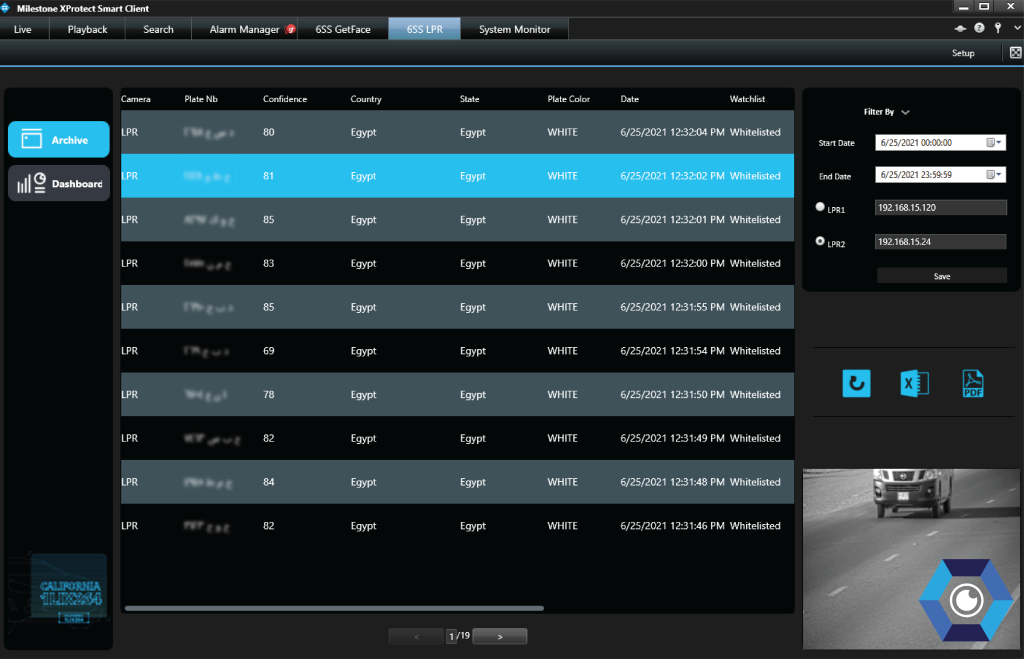Click the Camera column header

pos(136,99)
